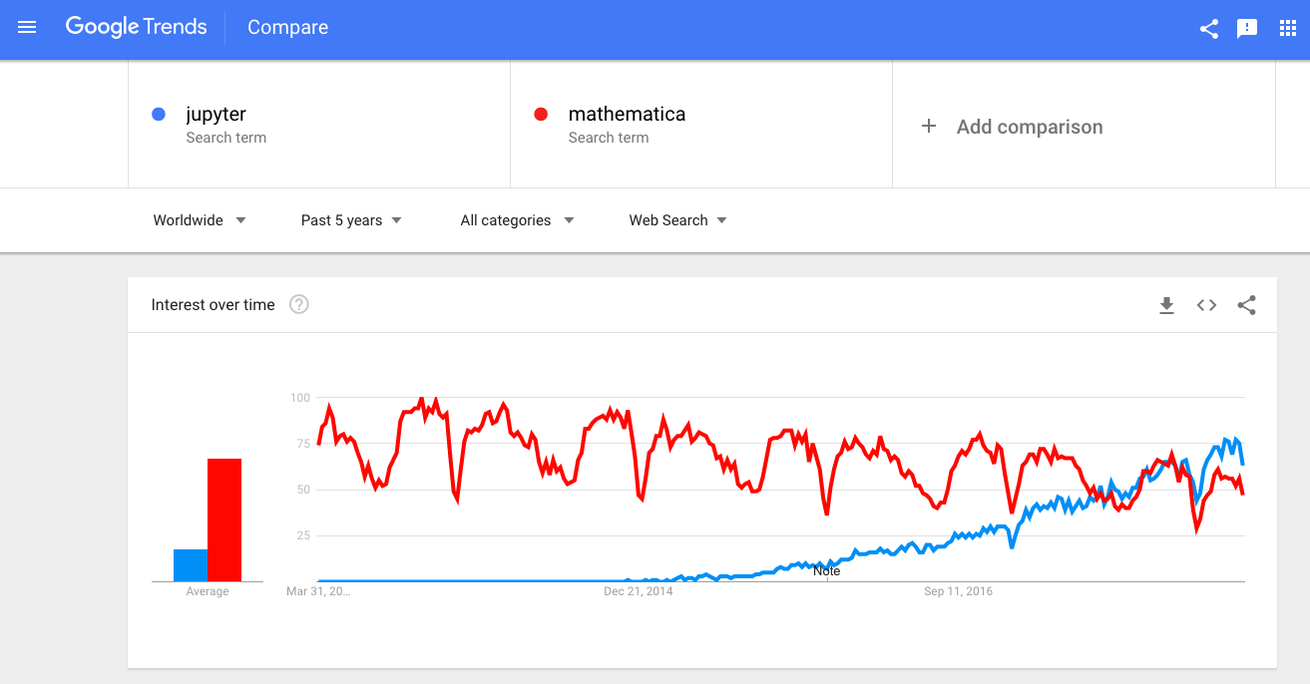1310x684 pixels.
Task: Click the Google Trends logo
Action: pos(136,28)
